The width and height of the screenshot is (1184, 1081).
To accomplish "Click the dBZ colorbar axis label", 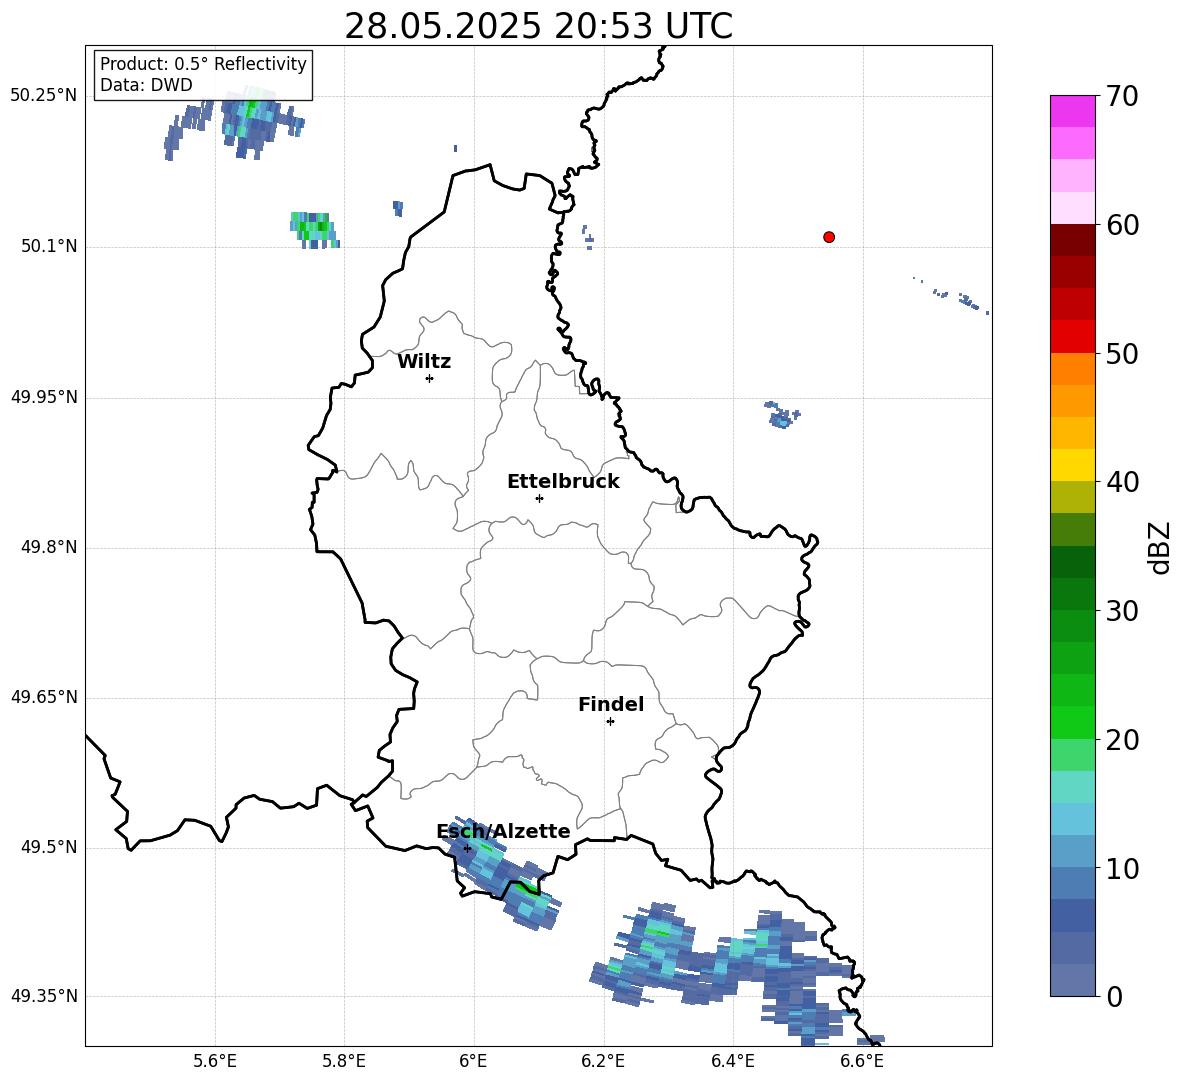I will pyautogui.click(x=1161, y=547).
